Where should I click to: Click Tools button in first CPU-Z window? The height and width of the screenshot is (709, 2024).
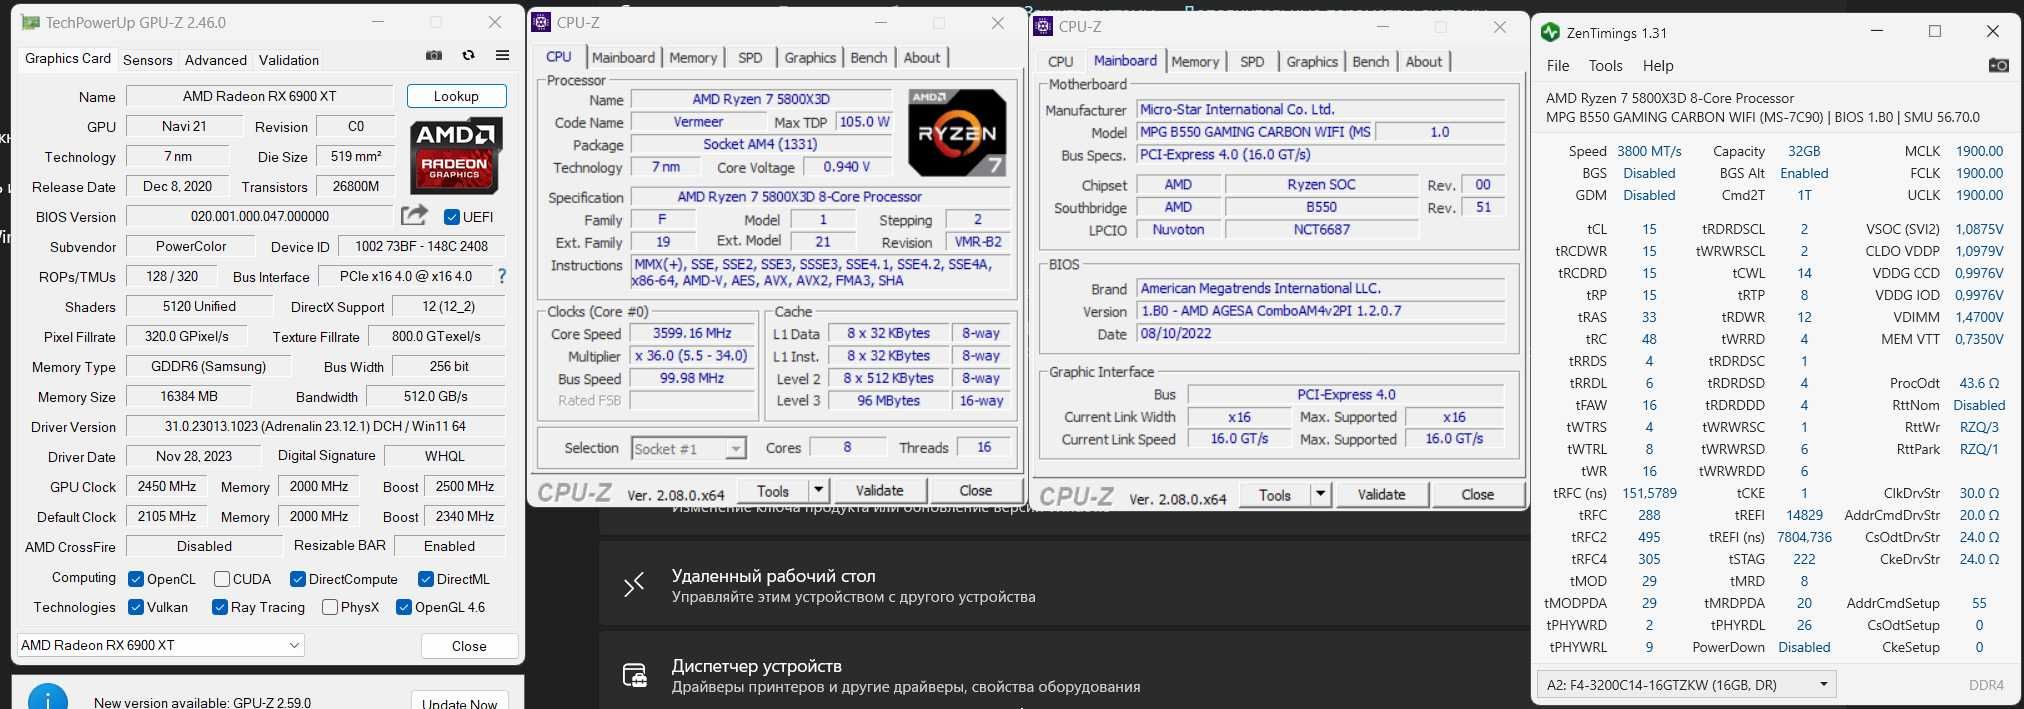[773, 490]
